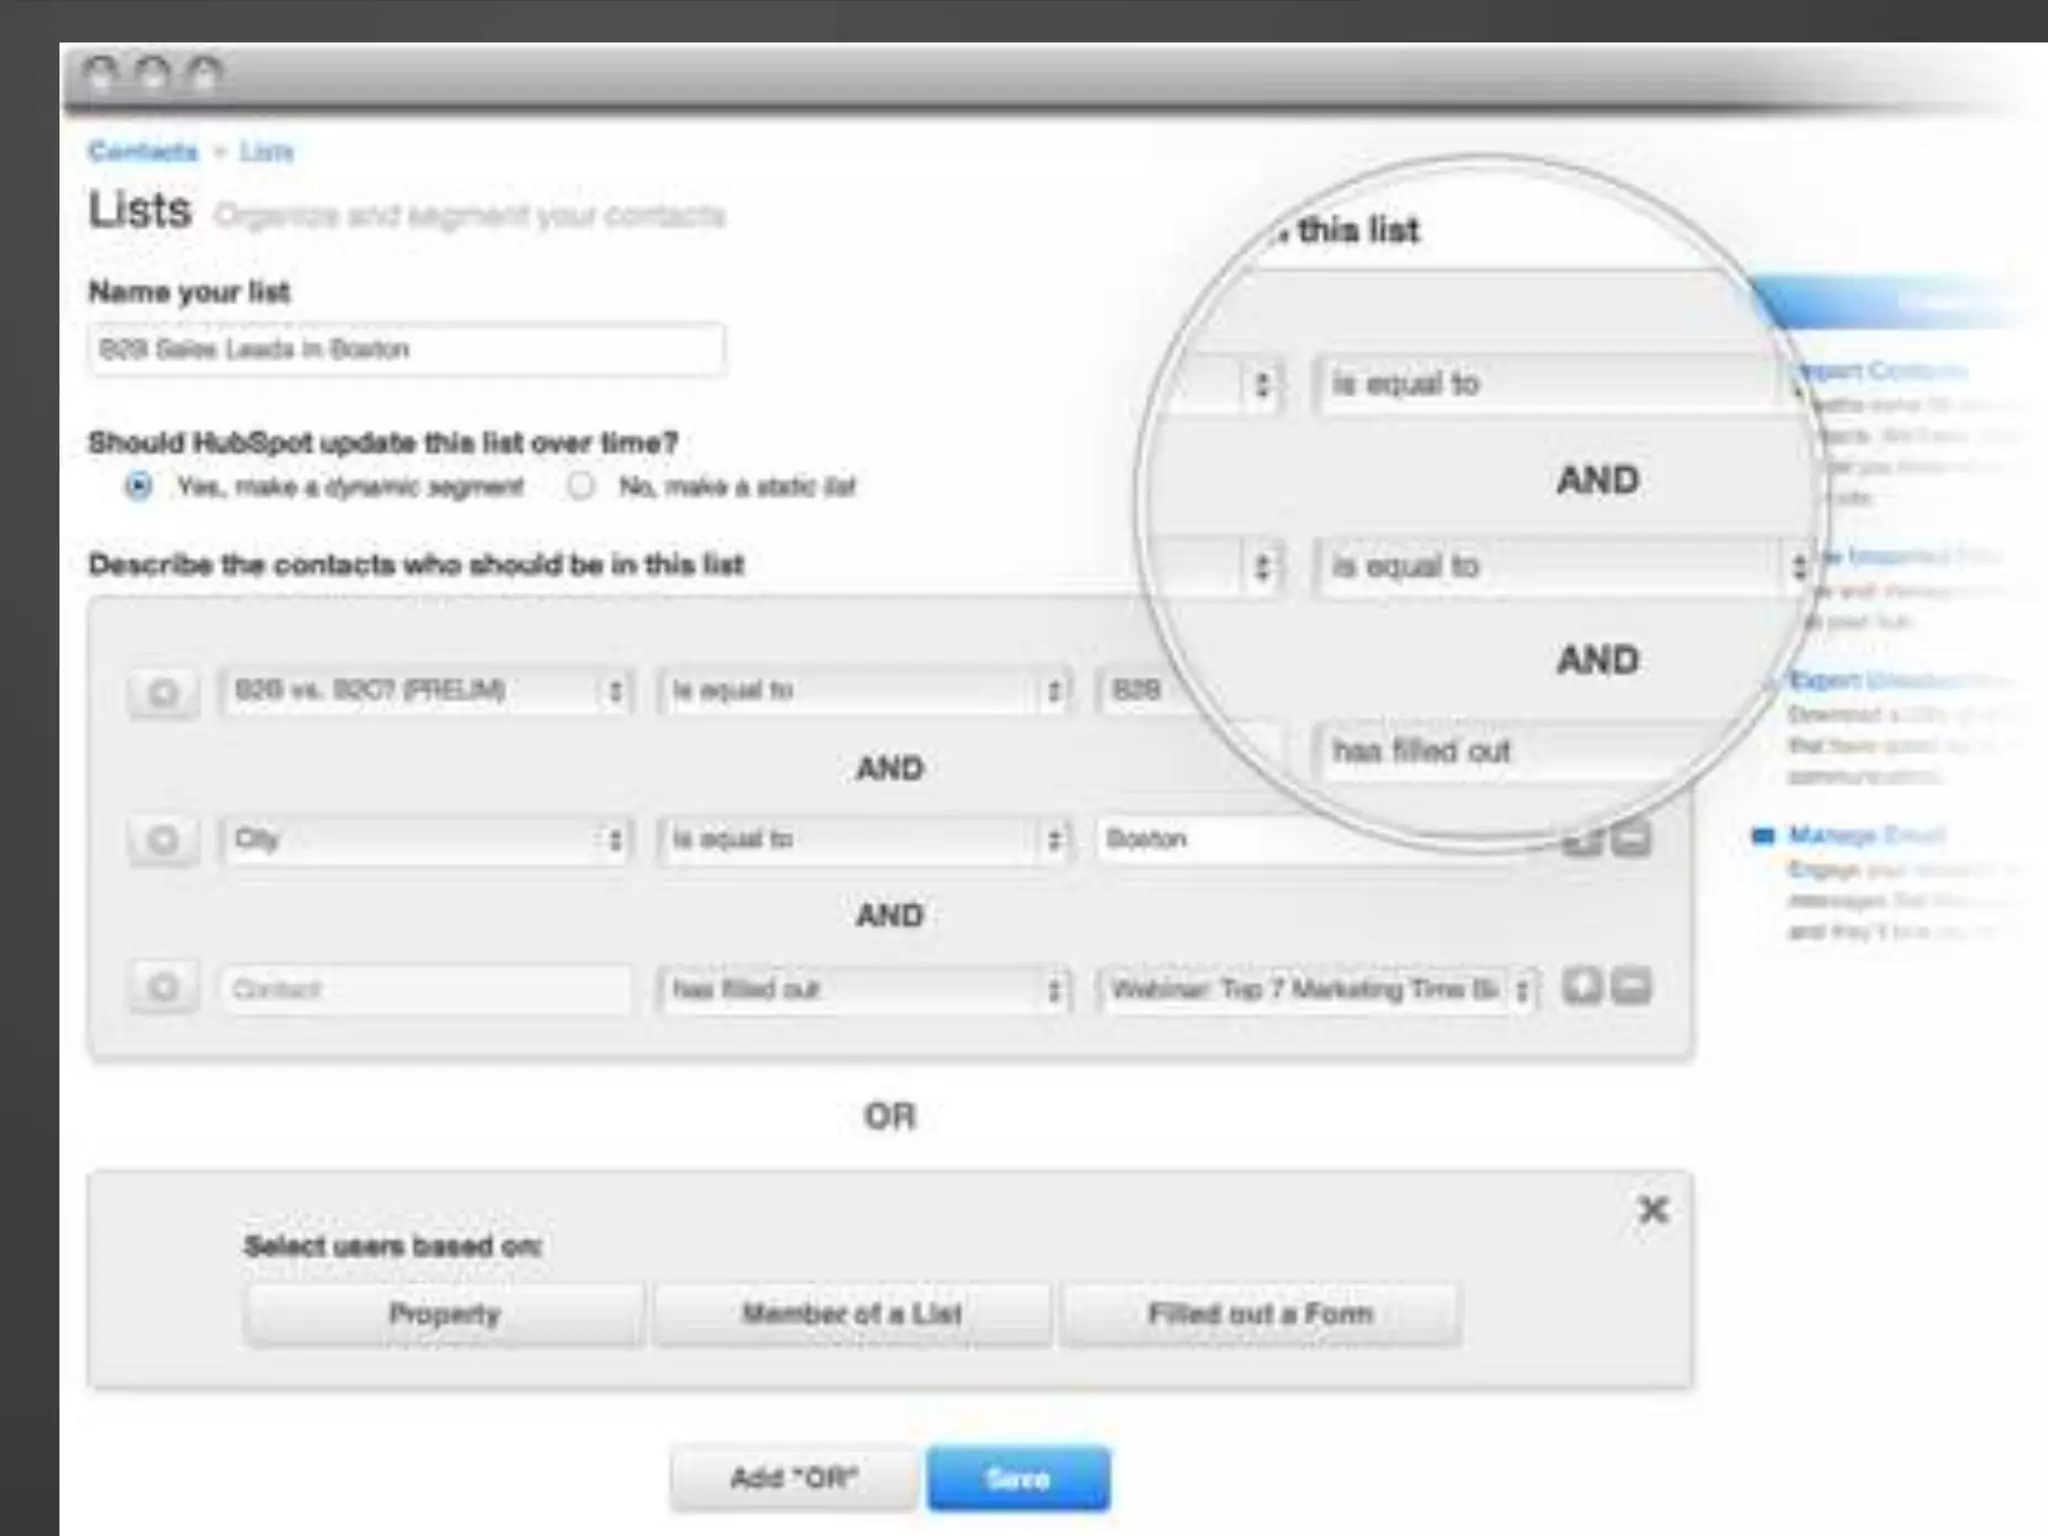Open the City row 'is equal to' dropdown
The image size is (2048, 1536).
pyautogui.click(x=864, y=839)
